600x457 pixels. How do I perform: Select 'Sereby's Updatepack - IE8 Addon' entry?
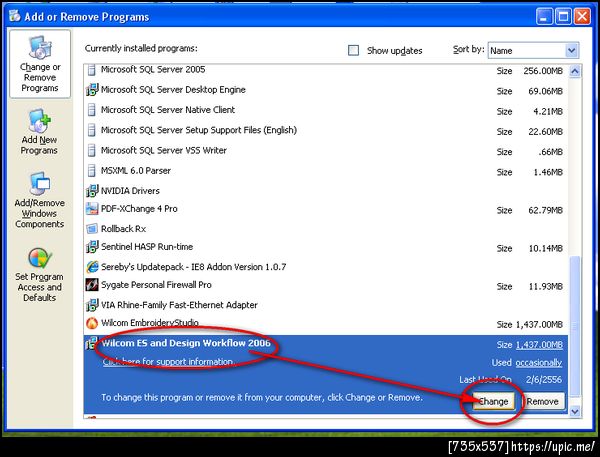pyautogui.click(x=193, y=267)
